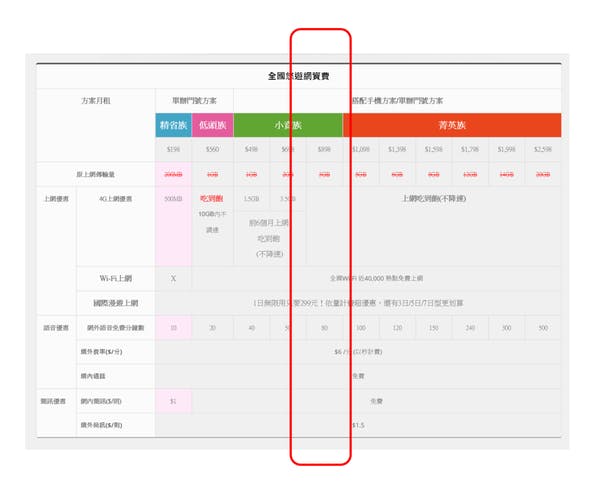600x492 pixels.
Task: Click the 網外語音免費分鐘數 row label
Action: (116, 328)
